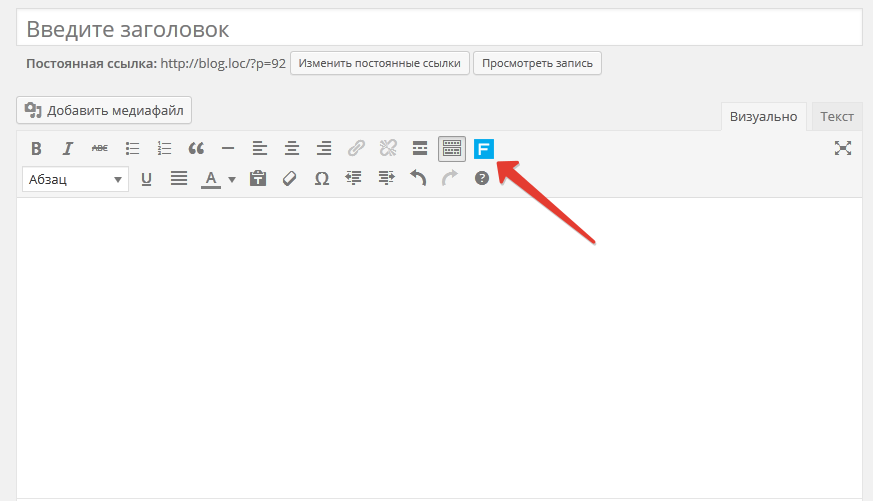Screen dimensions: 873x501
Task: Switch to the Текст editor tab
Action: coord(837,116)
